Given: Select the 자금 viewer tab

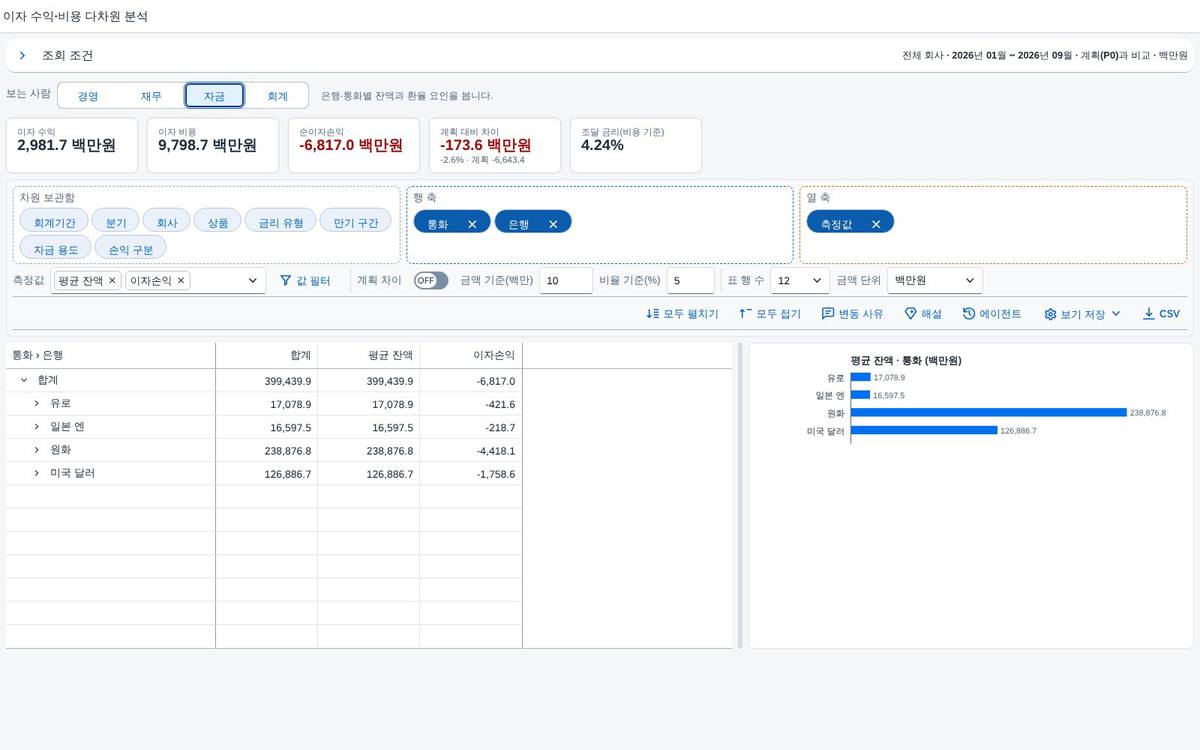Looking at the screenshot, I should [214, 96].
